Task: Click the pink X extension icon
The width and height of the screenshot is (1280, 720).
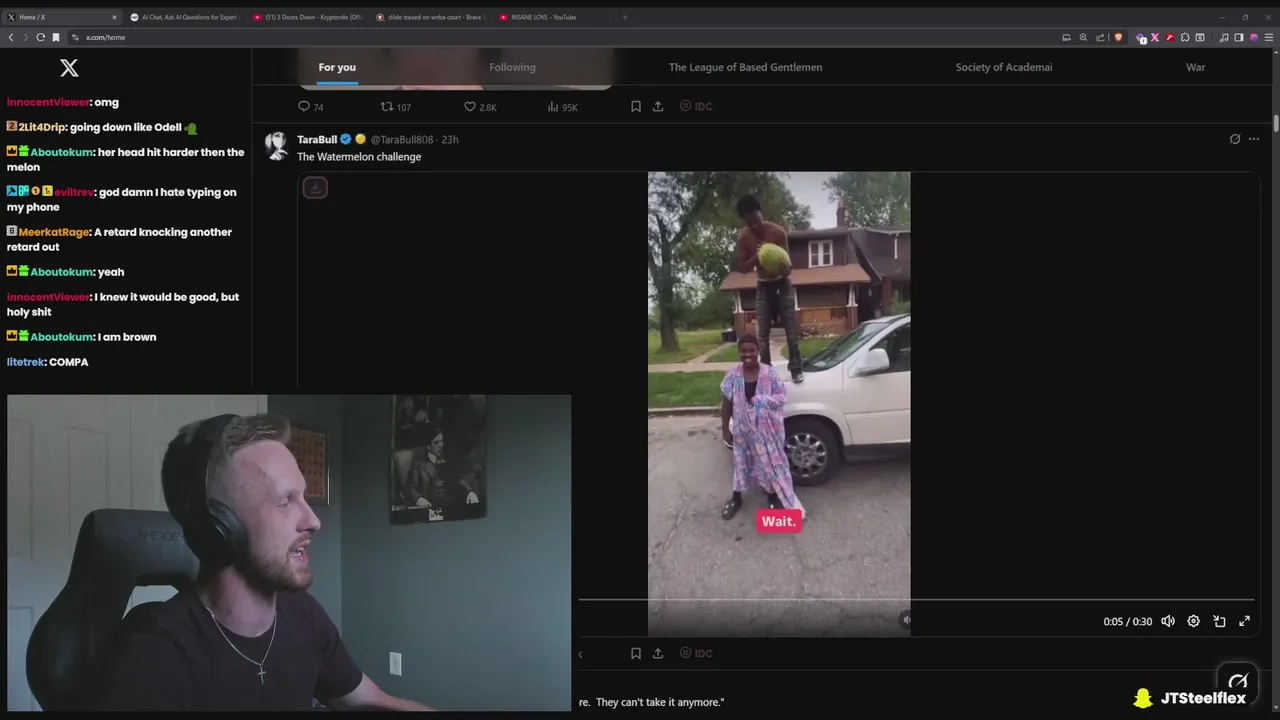Action: [1155, 37]
